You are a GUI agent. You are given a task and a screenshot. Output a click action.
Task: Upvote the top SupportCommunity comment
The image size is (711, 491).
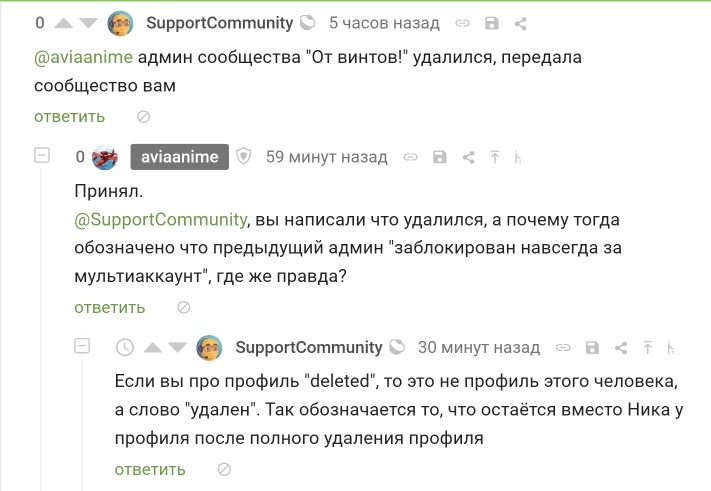(63, 23)
